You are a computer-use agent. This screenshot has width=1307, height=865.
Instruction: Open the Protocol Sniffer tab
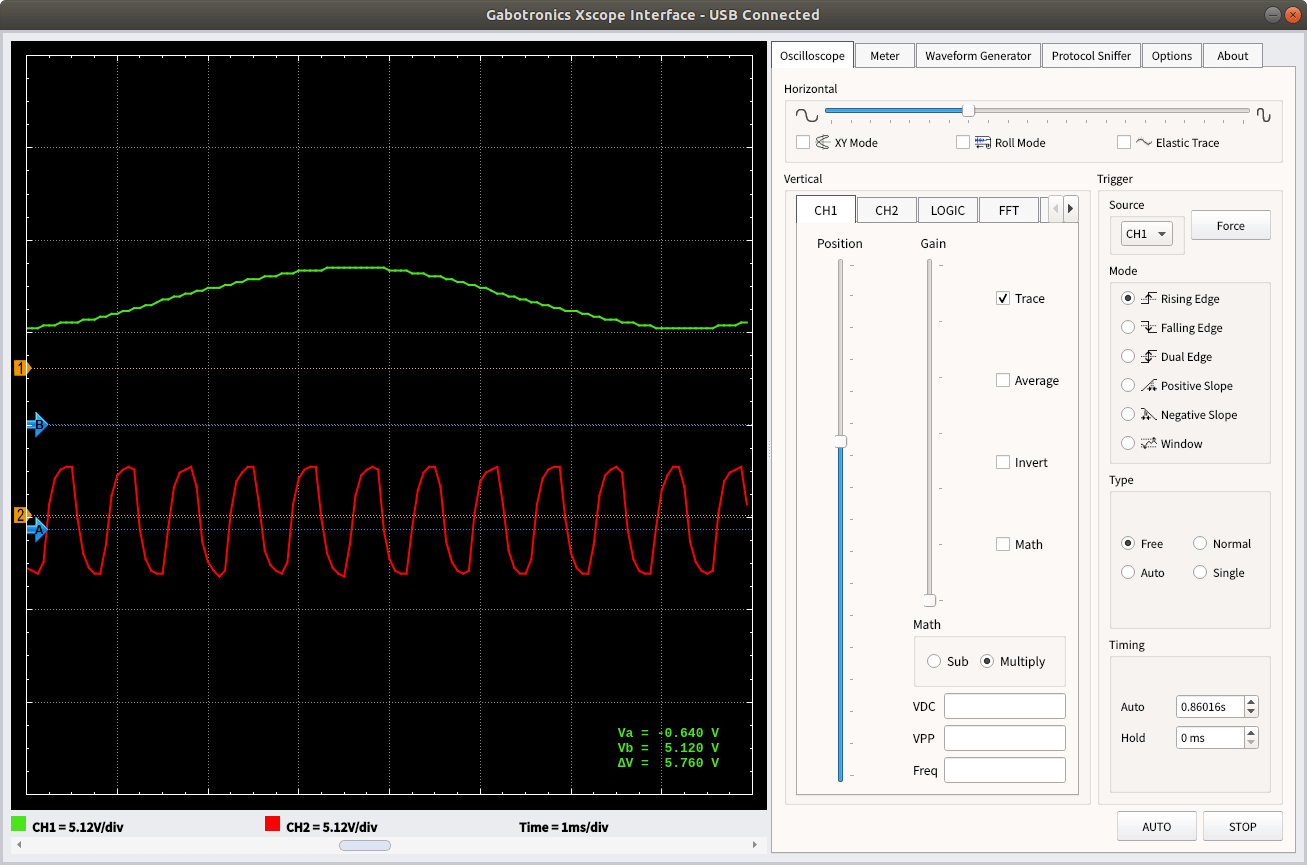[x=1091, y=56]
